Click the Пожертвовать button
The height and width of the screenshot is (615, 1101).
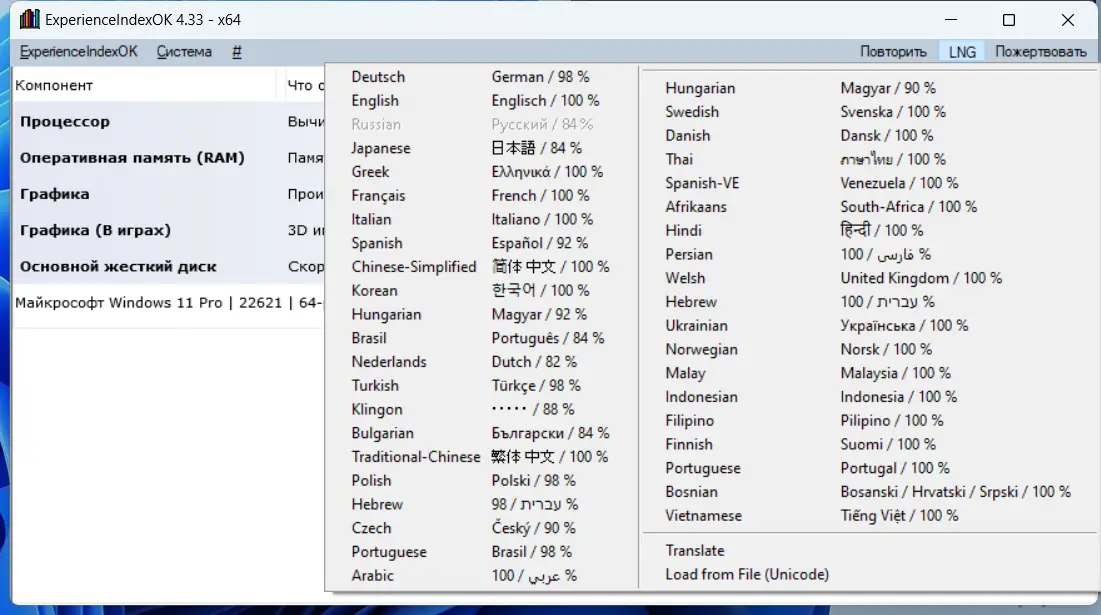coord(1041,52)
